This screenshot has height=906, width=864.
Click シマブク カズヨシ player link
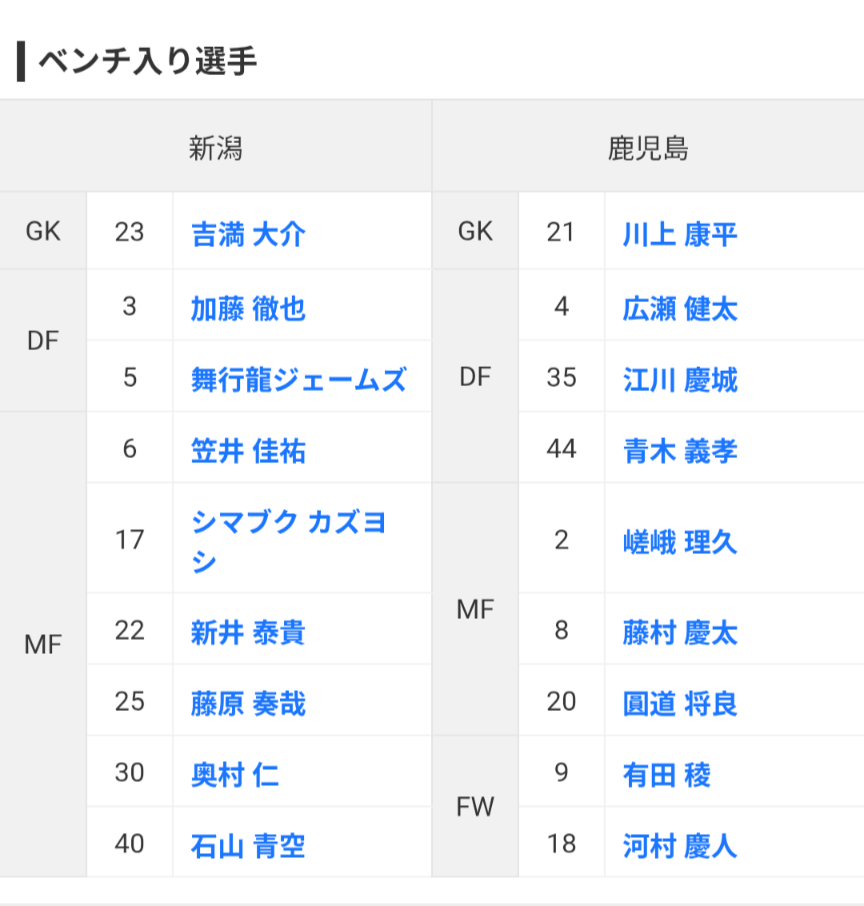pyautogui.click(x=288, y=541)
